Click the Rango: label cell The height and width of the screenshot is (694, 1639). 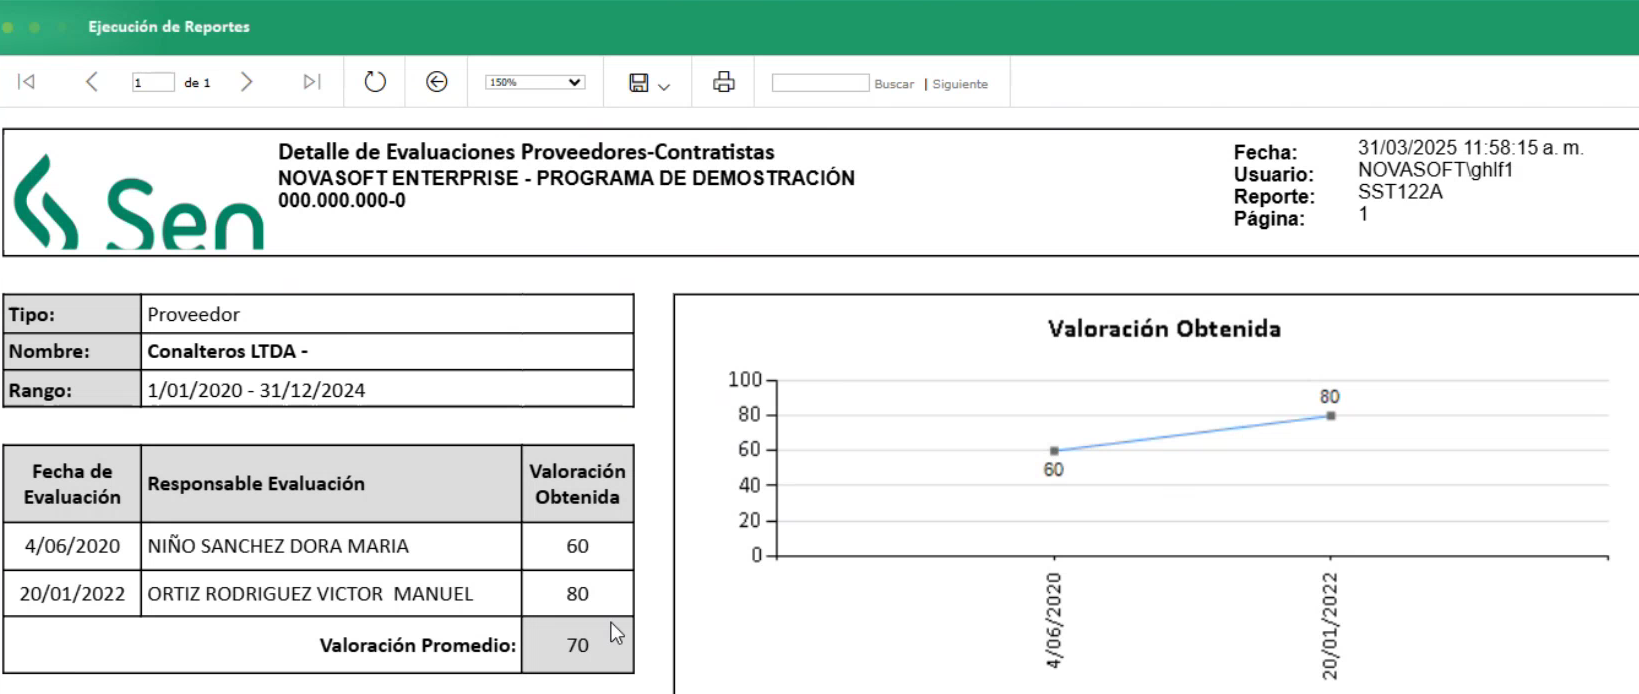click(72, 389)
